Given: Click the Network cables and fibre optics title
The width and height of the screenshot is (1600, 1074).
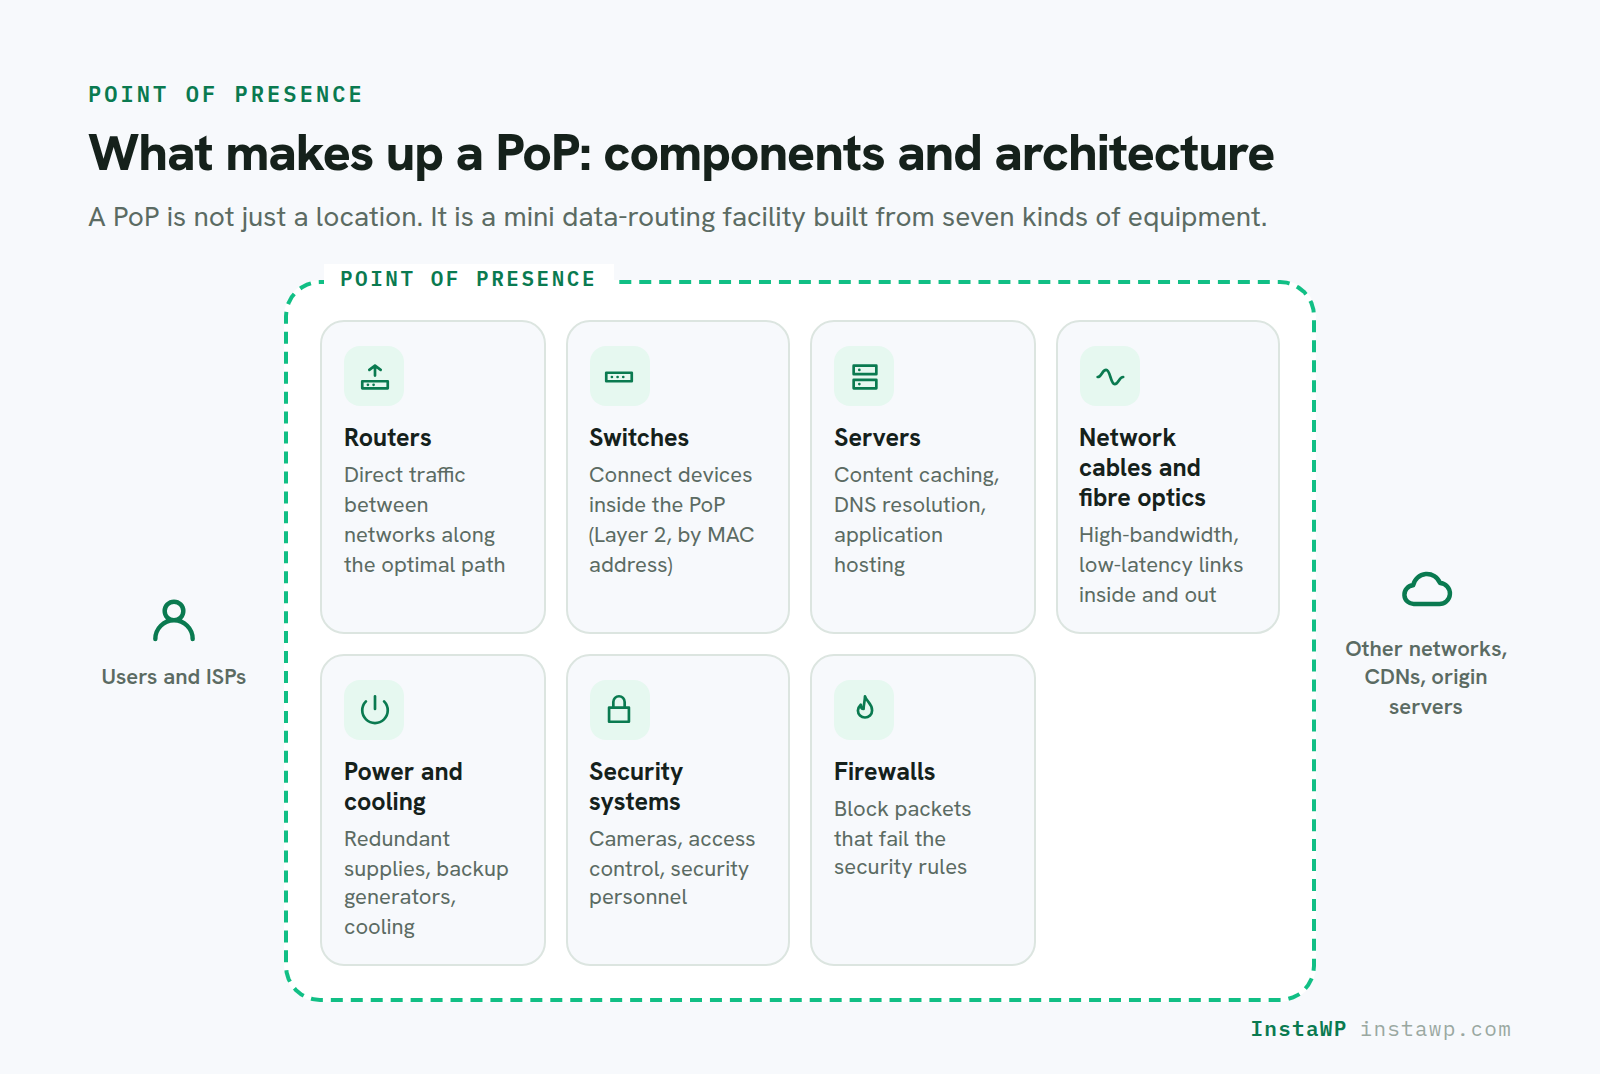Looking at the screenshot, I should (1142, 468).
